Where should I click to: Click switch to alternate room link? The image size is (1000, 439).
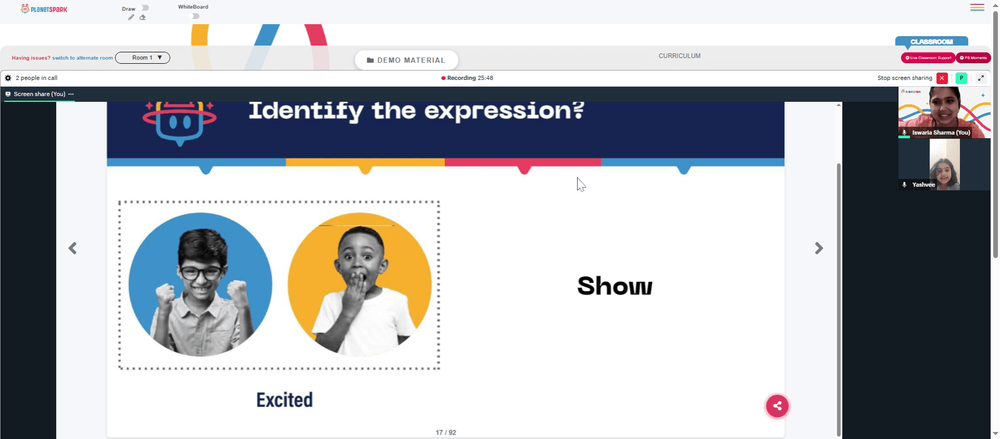(x=82, y=58)
